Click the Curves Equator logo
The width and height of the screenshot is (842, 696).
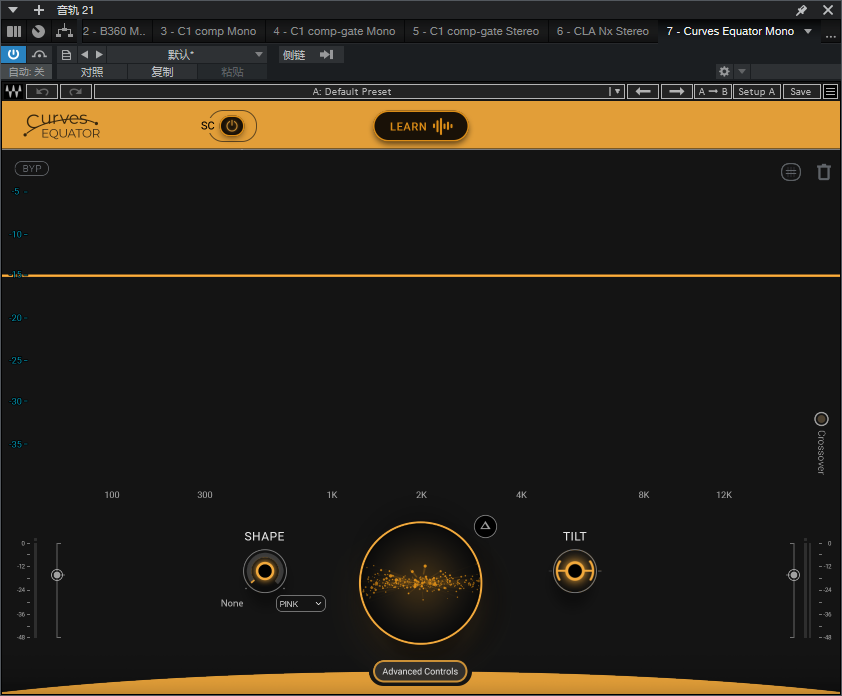pos(62,126)
